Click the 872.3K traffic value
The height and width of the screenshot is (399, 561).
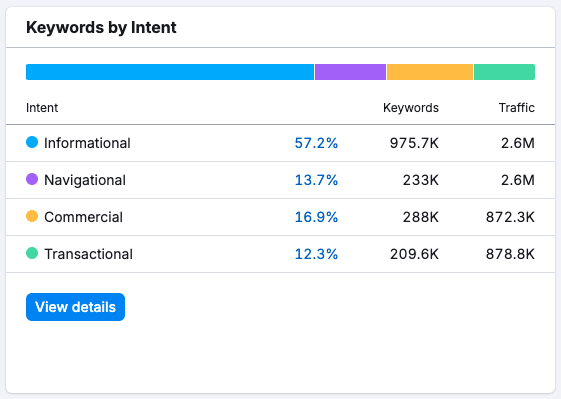pos(510,217)
